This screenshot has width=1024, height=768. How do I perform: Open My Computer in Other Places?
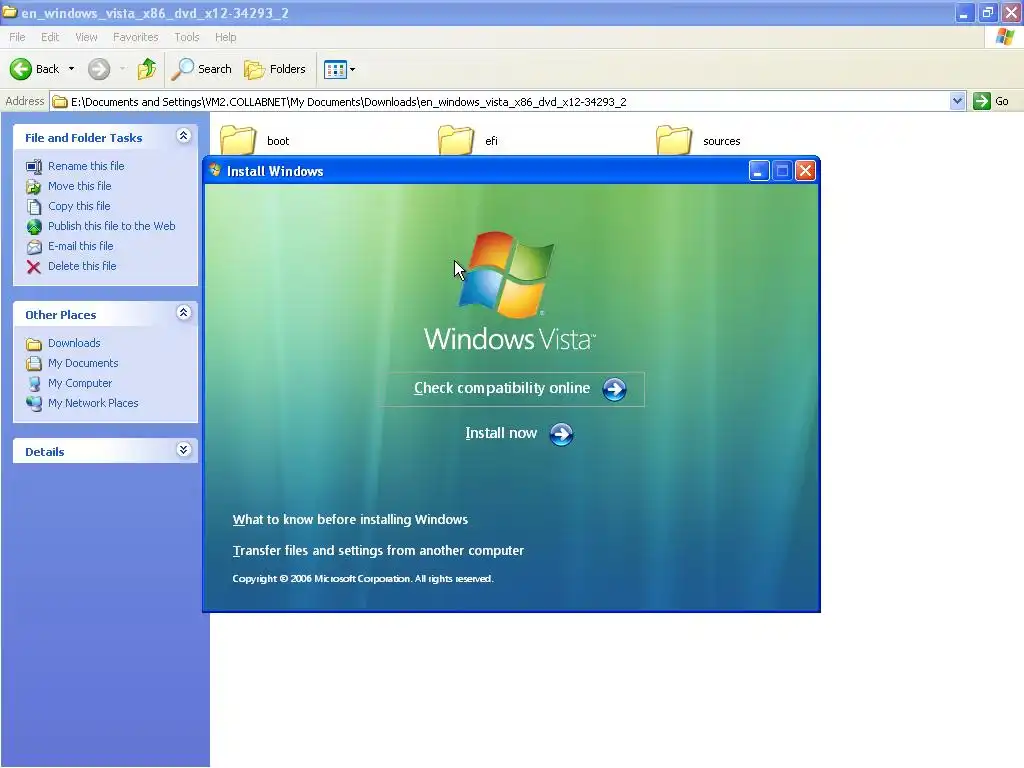pos(80,383)
